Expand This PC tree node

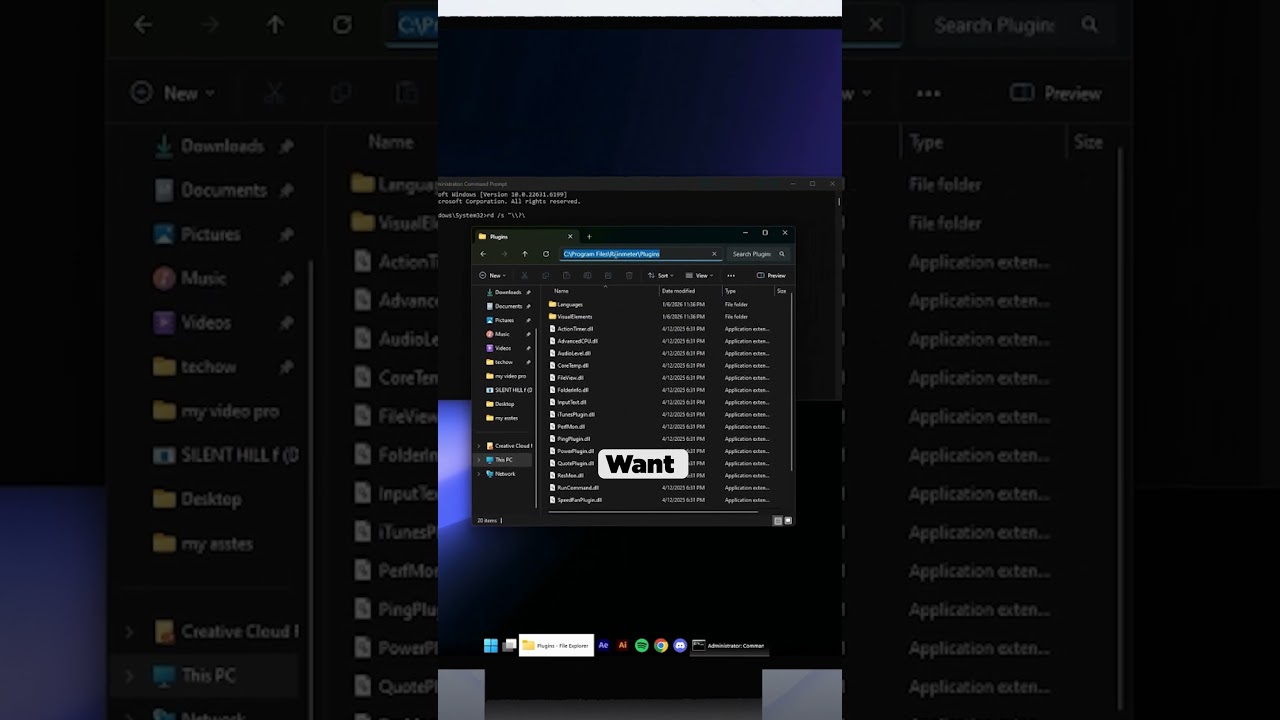click(479, 460)
